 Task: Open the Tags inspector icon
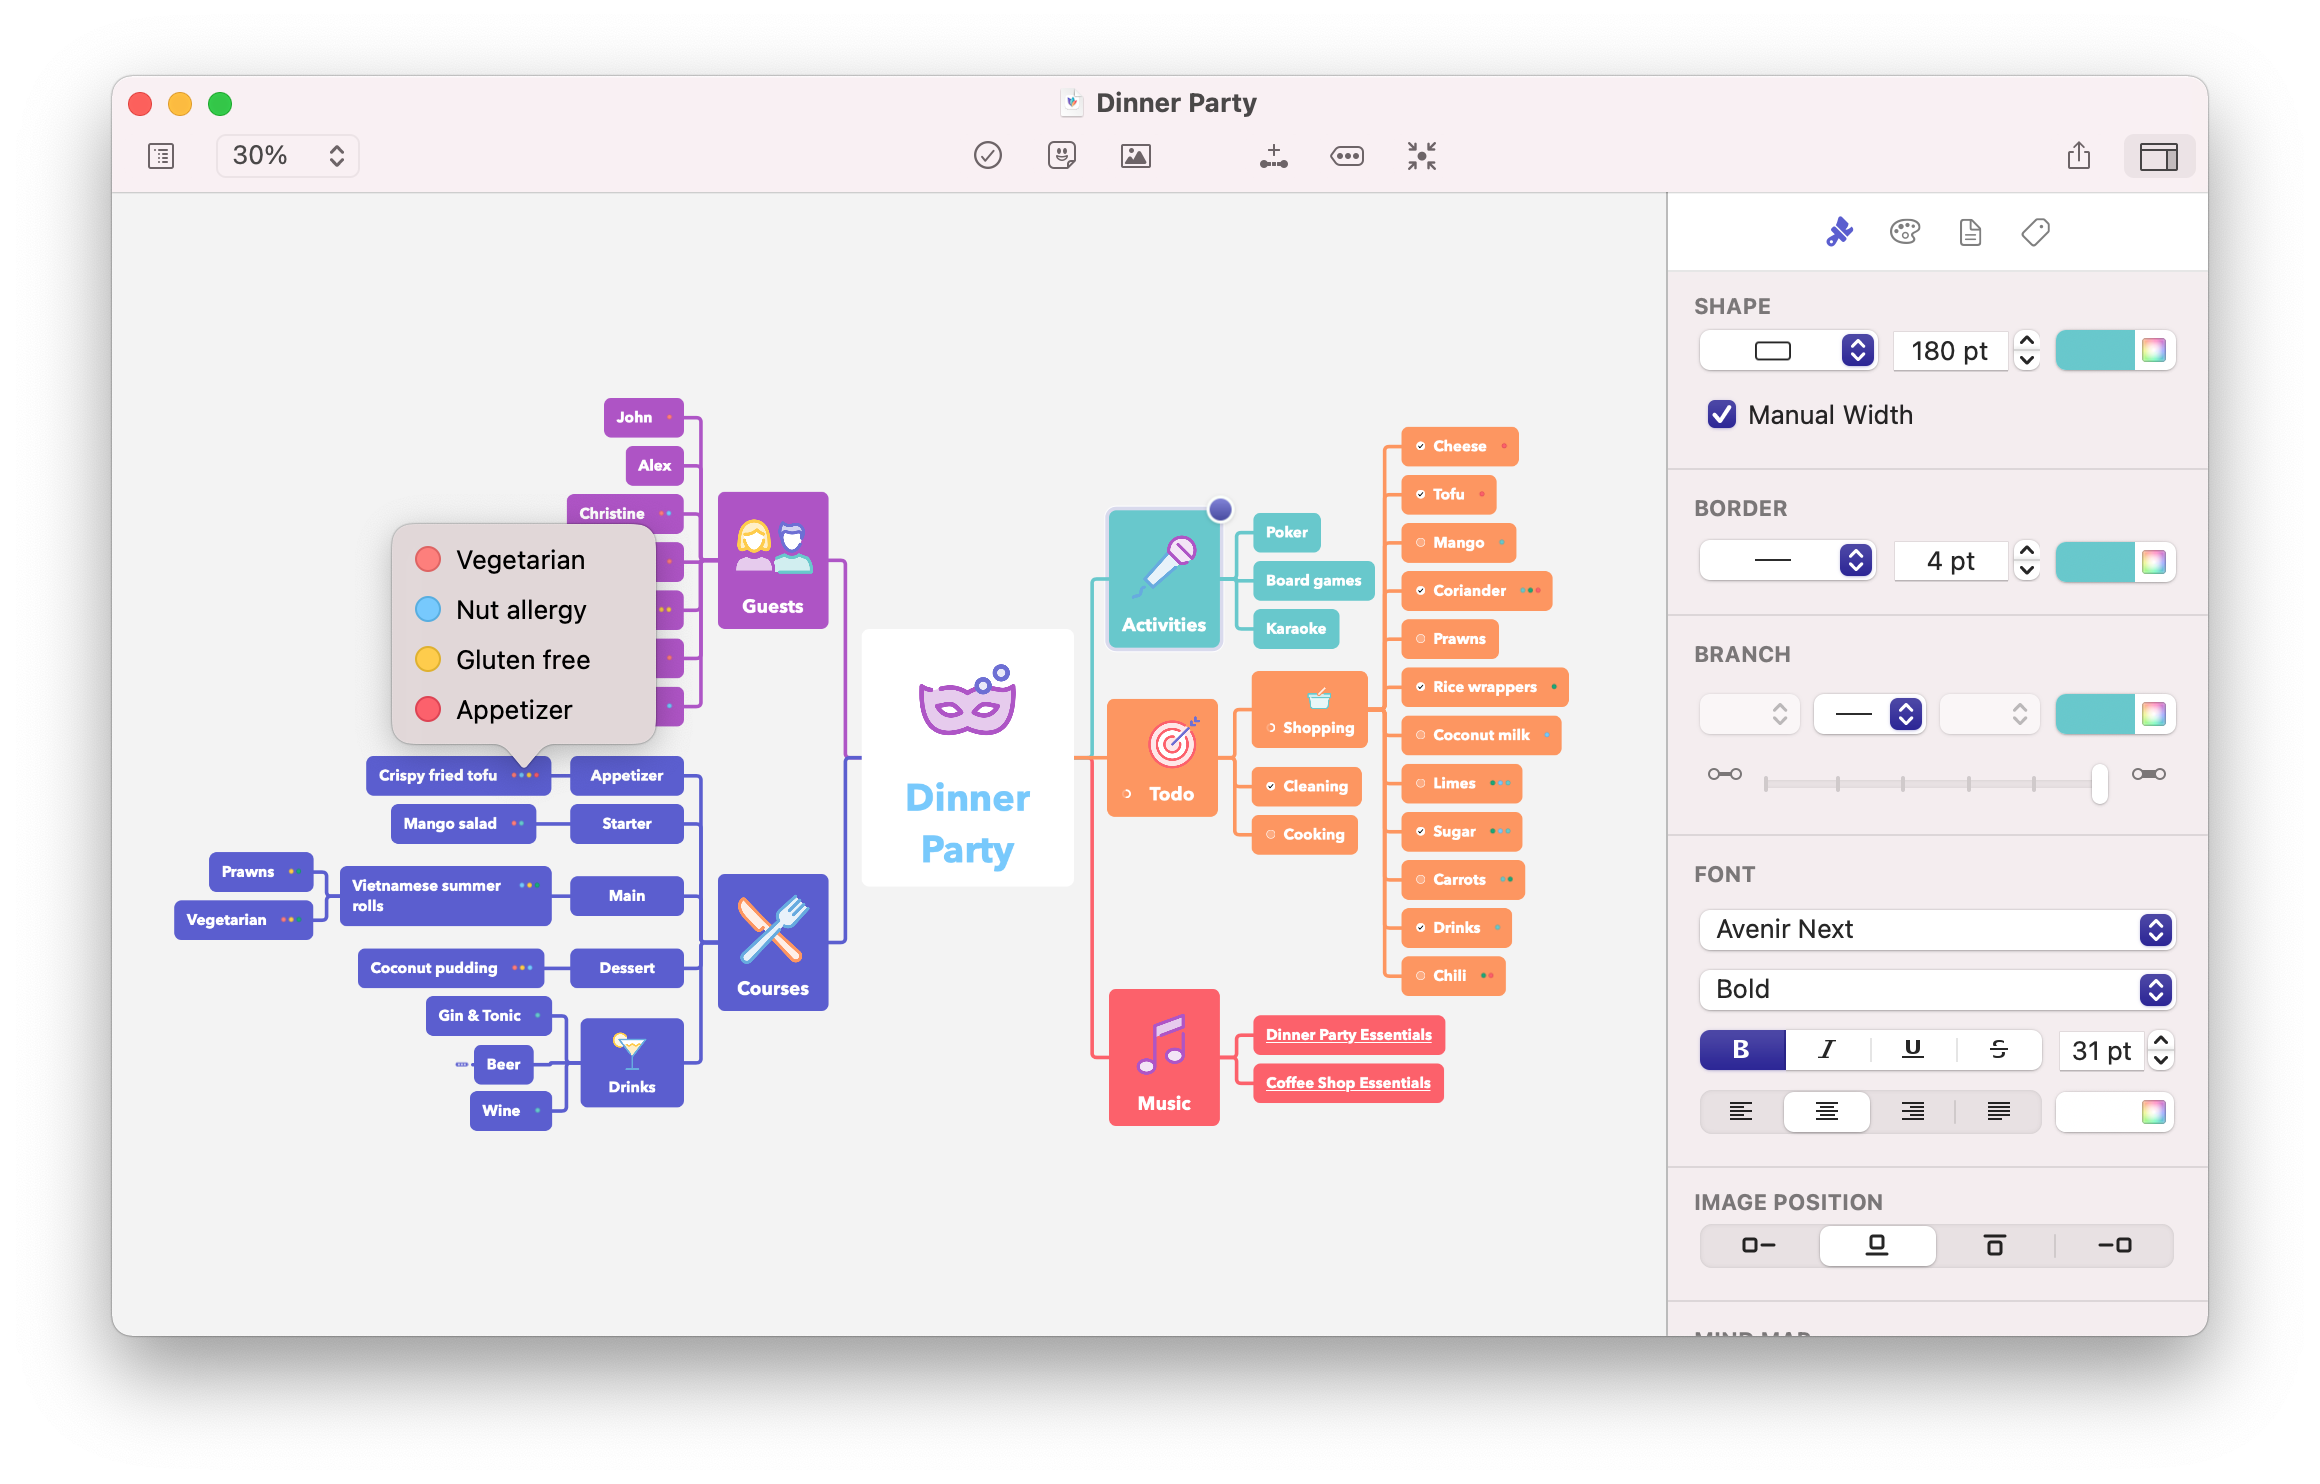pos(2034,231)
